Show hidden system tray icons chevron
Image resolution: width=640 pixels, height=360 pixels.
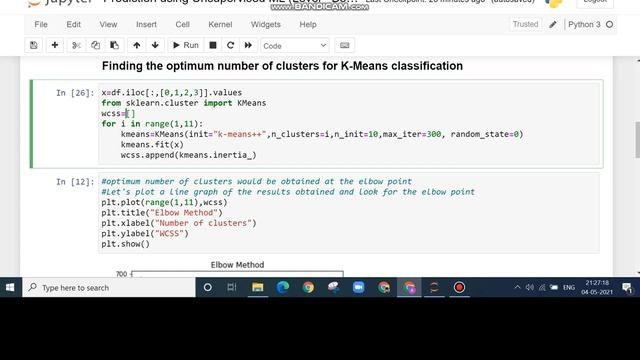[x=517, y=288]
